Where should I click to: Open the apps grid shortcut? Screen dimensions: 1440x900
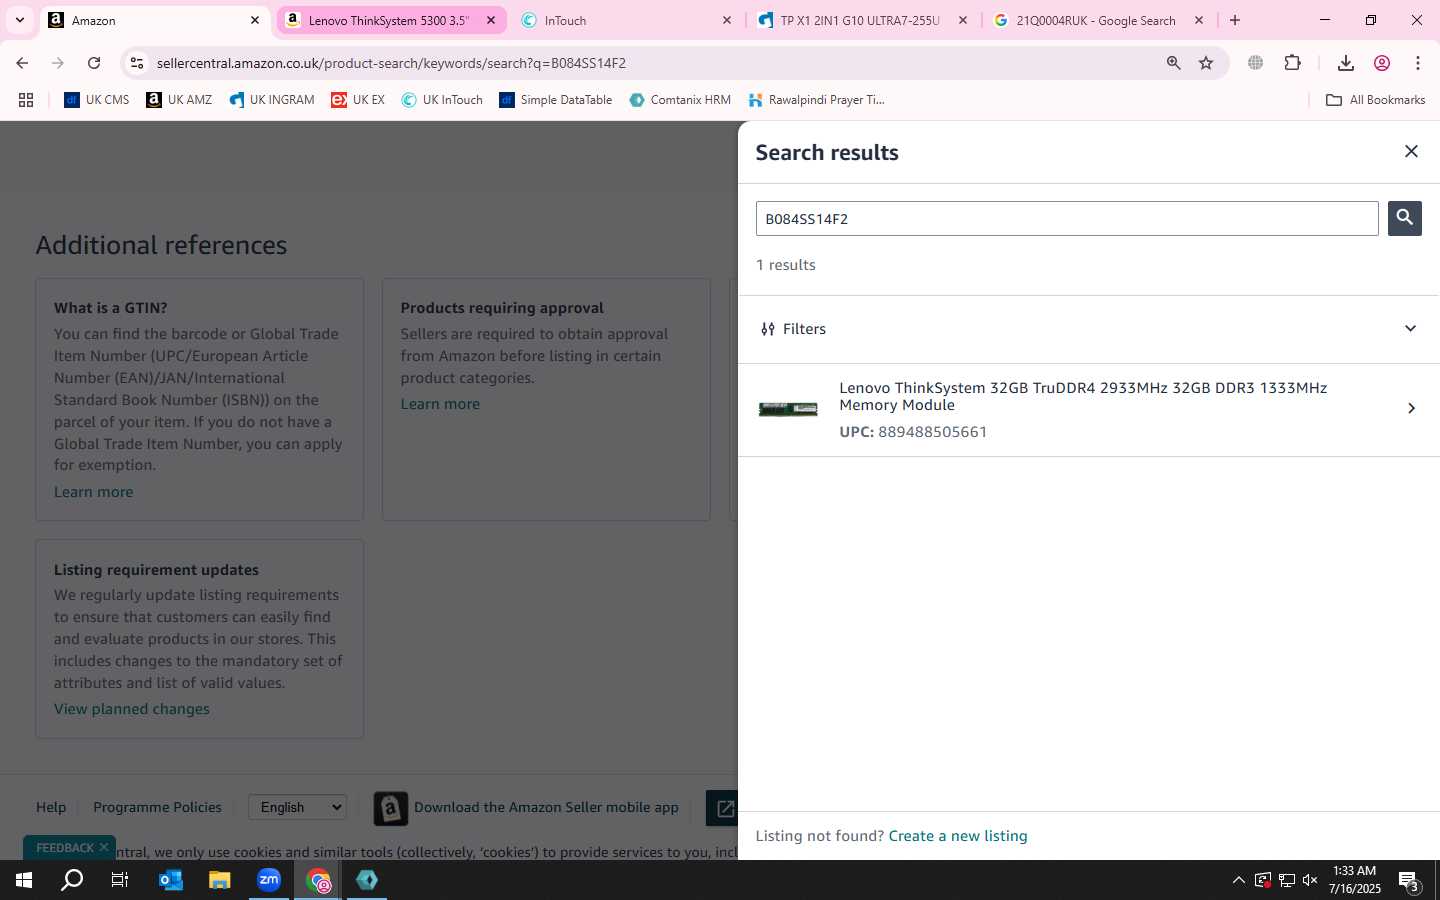[x=26, y=100]
